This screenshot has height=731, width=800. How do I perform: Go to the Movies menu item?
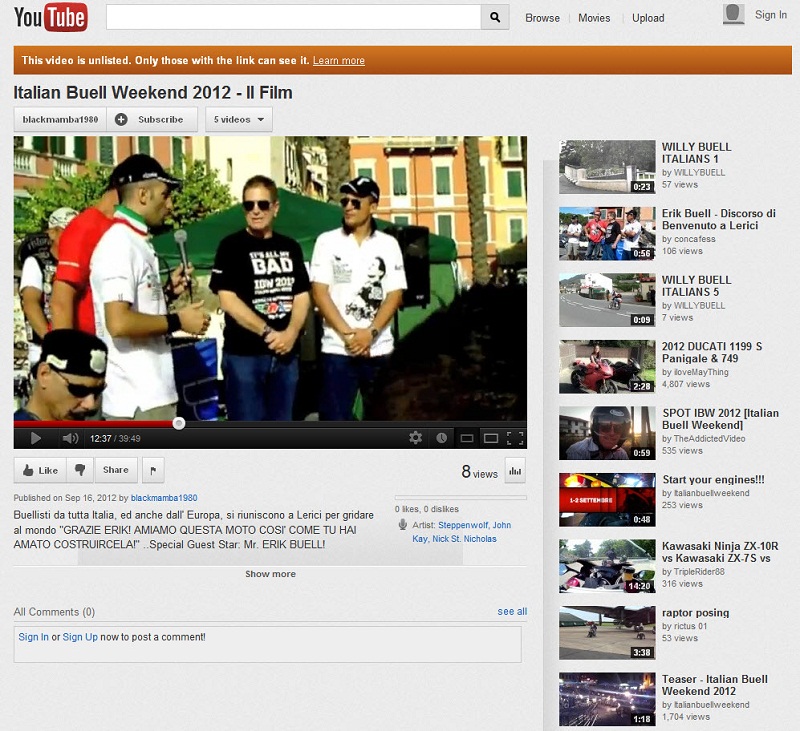tap(594, 18)
